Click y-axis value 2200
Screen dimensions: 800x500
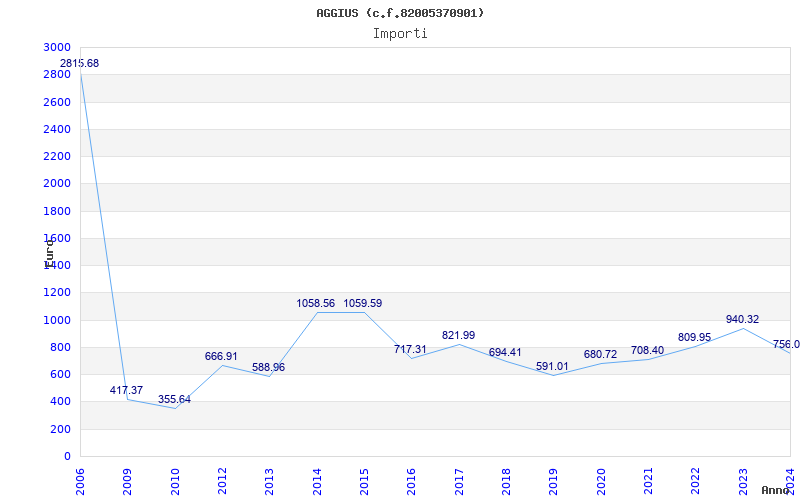57,156
